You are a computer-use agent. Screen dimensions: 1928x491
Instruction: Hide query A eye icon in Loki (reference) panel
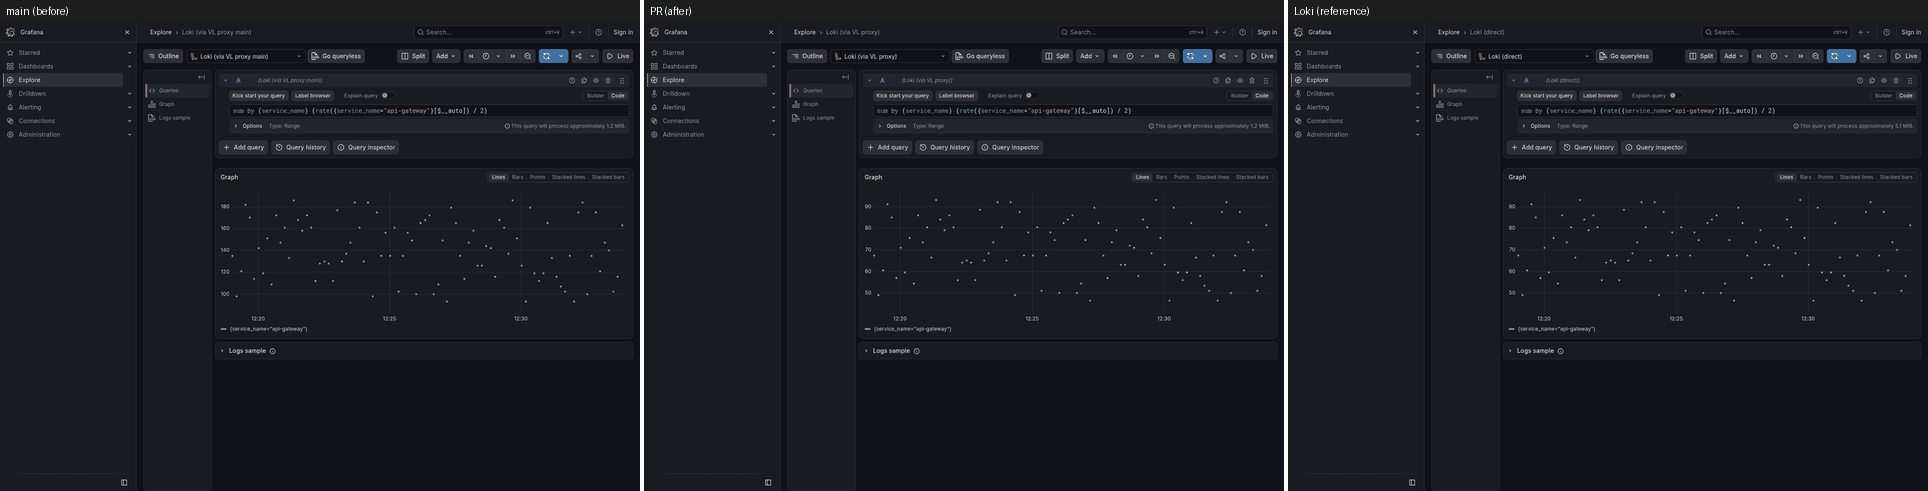point(1884,80)
